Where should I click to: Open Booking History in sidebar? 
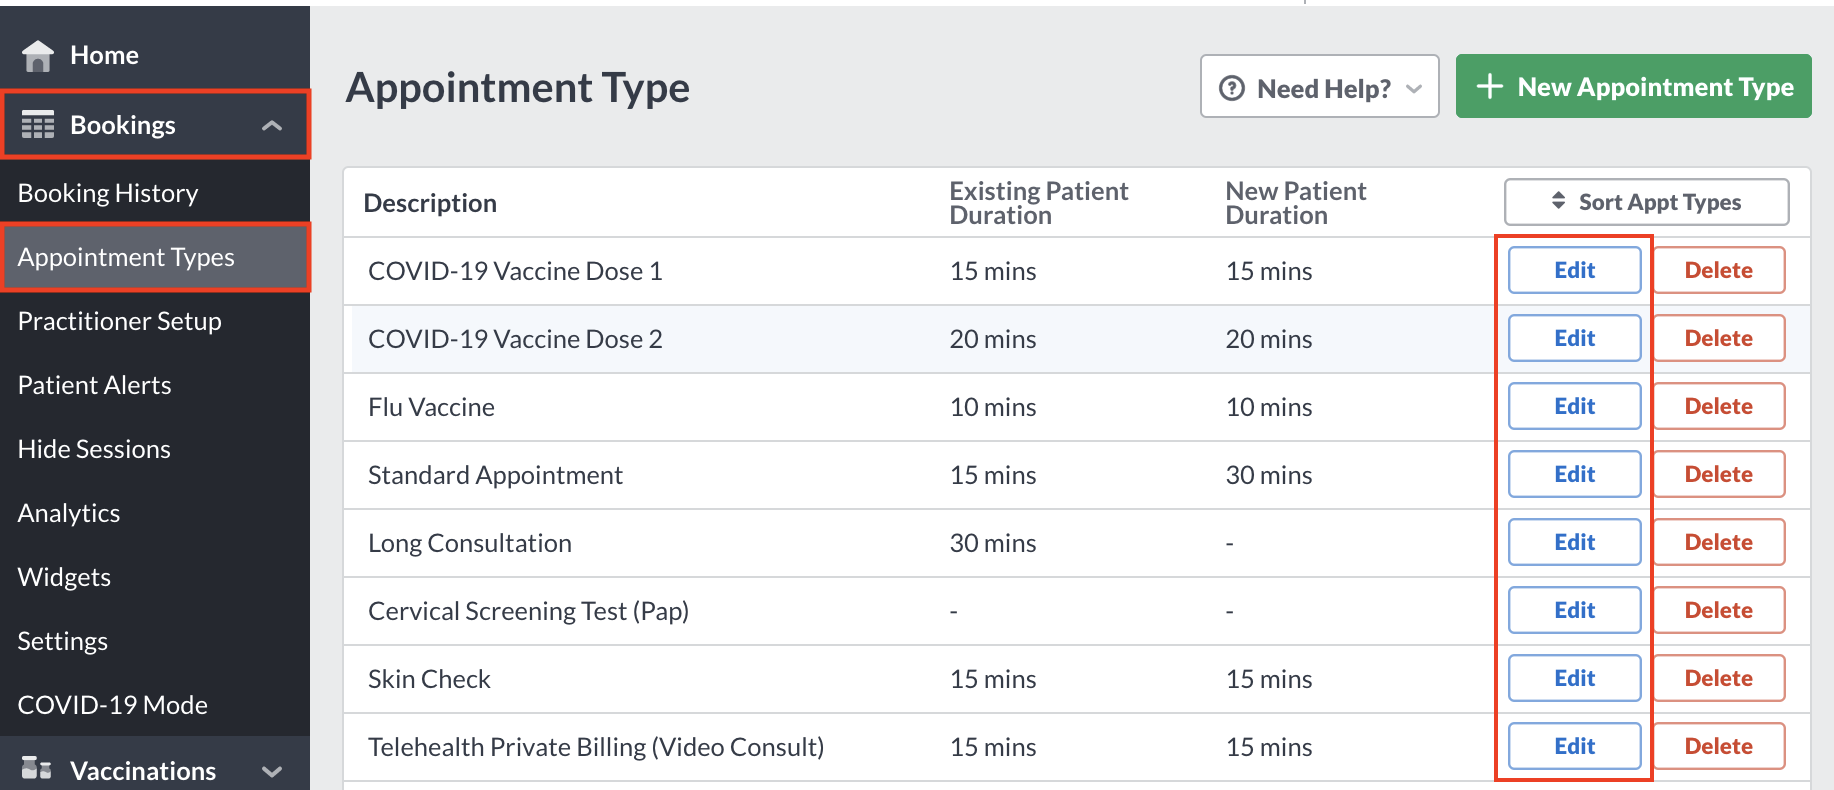tap(108, 193)
